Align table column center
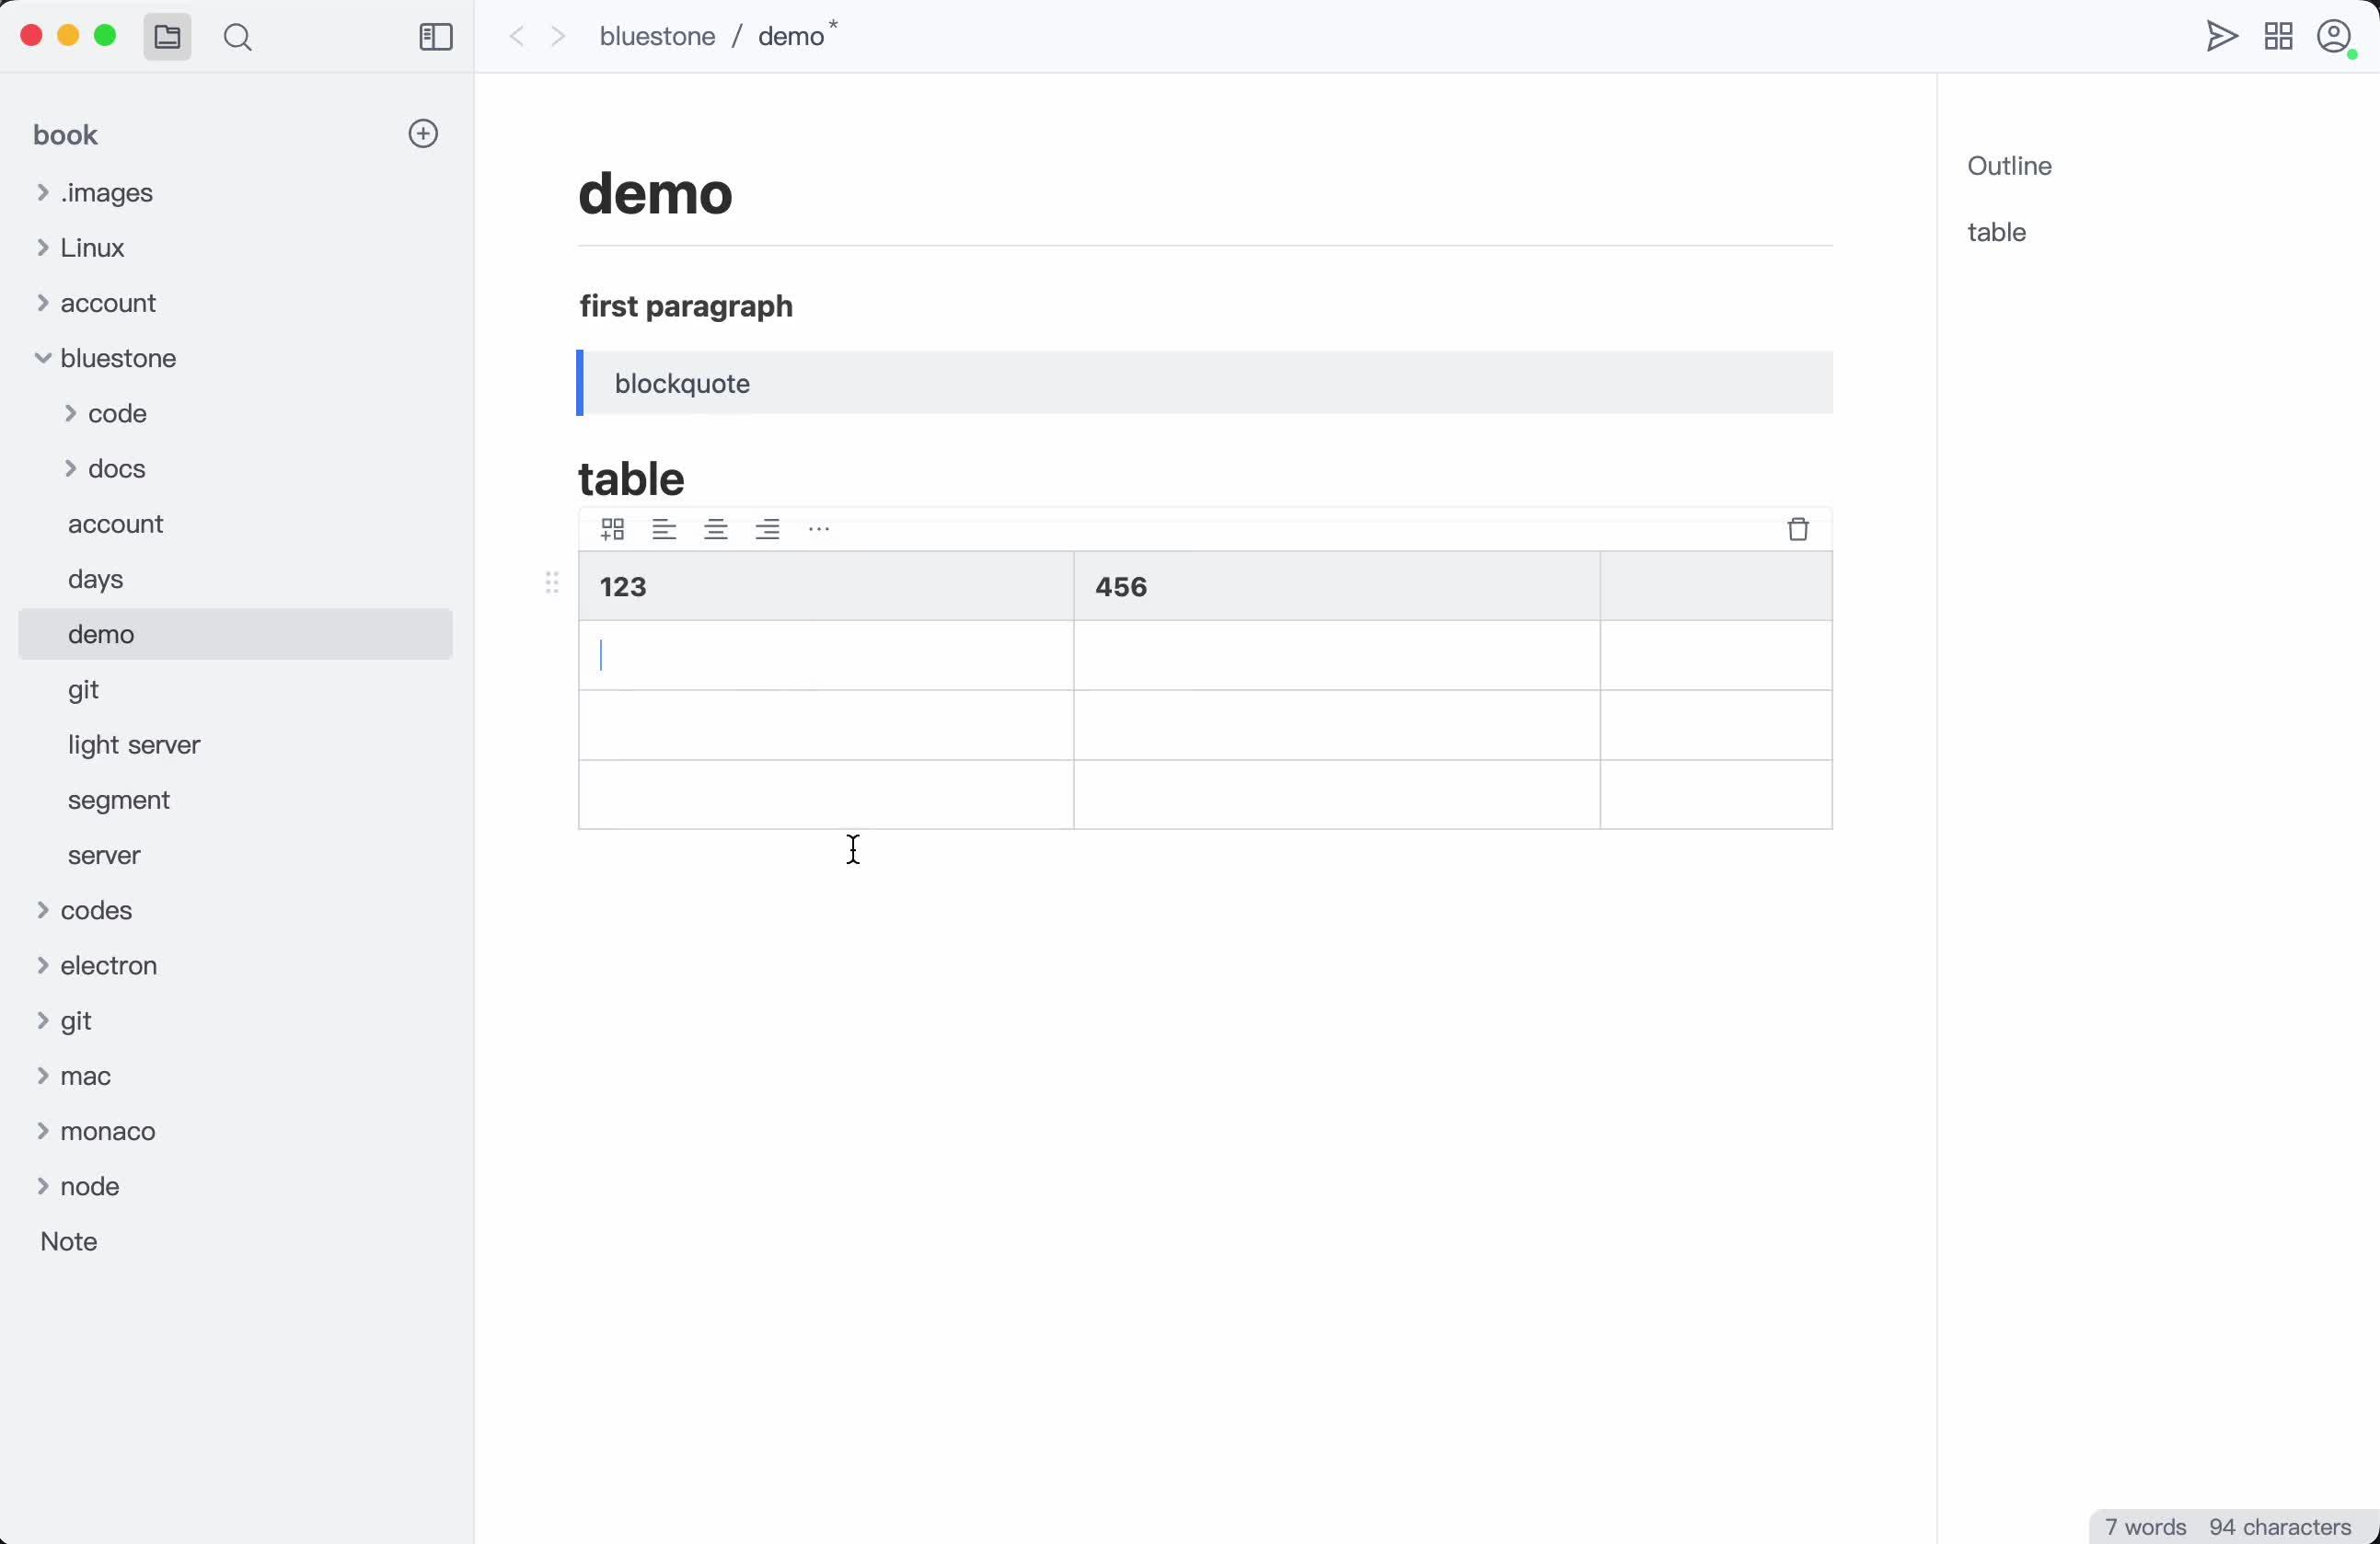The height and width of the screenshot is (1544, 2380). [716, 529]
